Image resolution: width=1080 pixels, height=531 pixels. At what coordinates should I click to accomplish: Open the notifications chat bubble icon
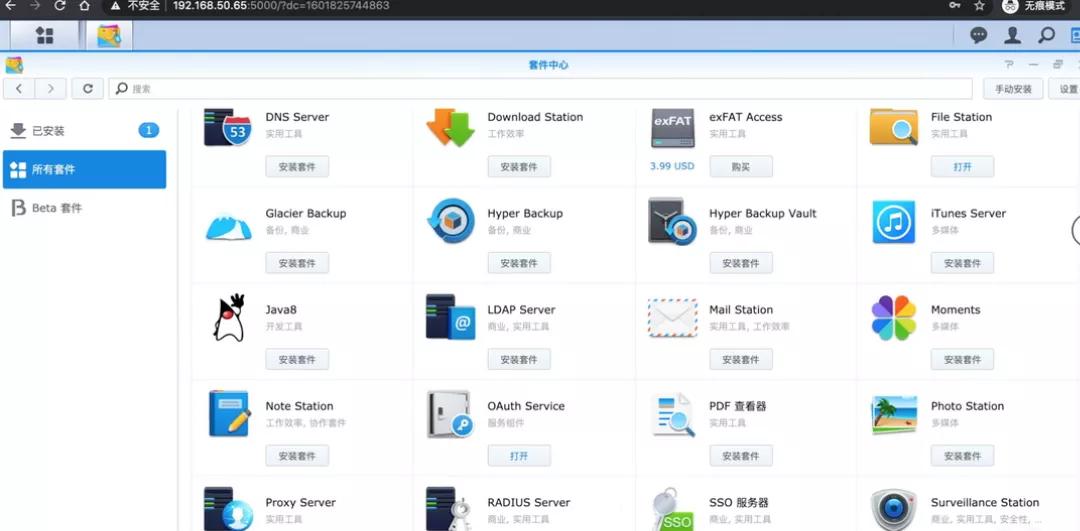pos(978,35)
